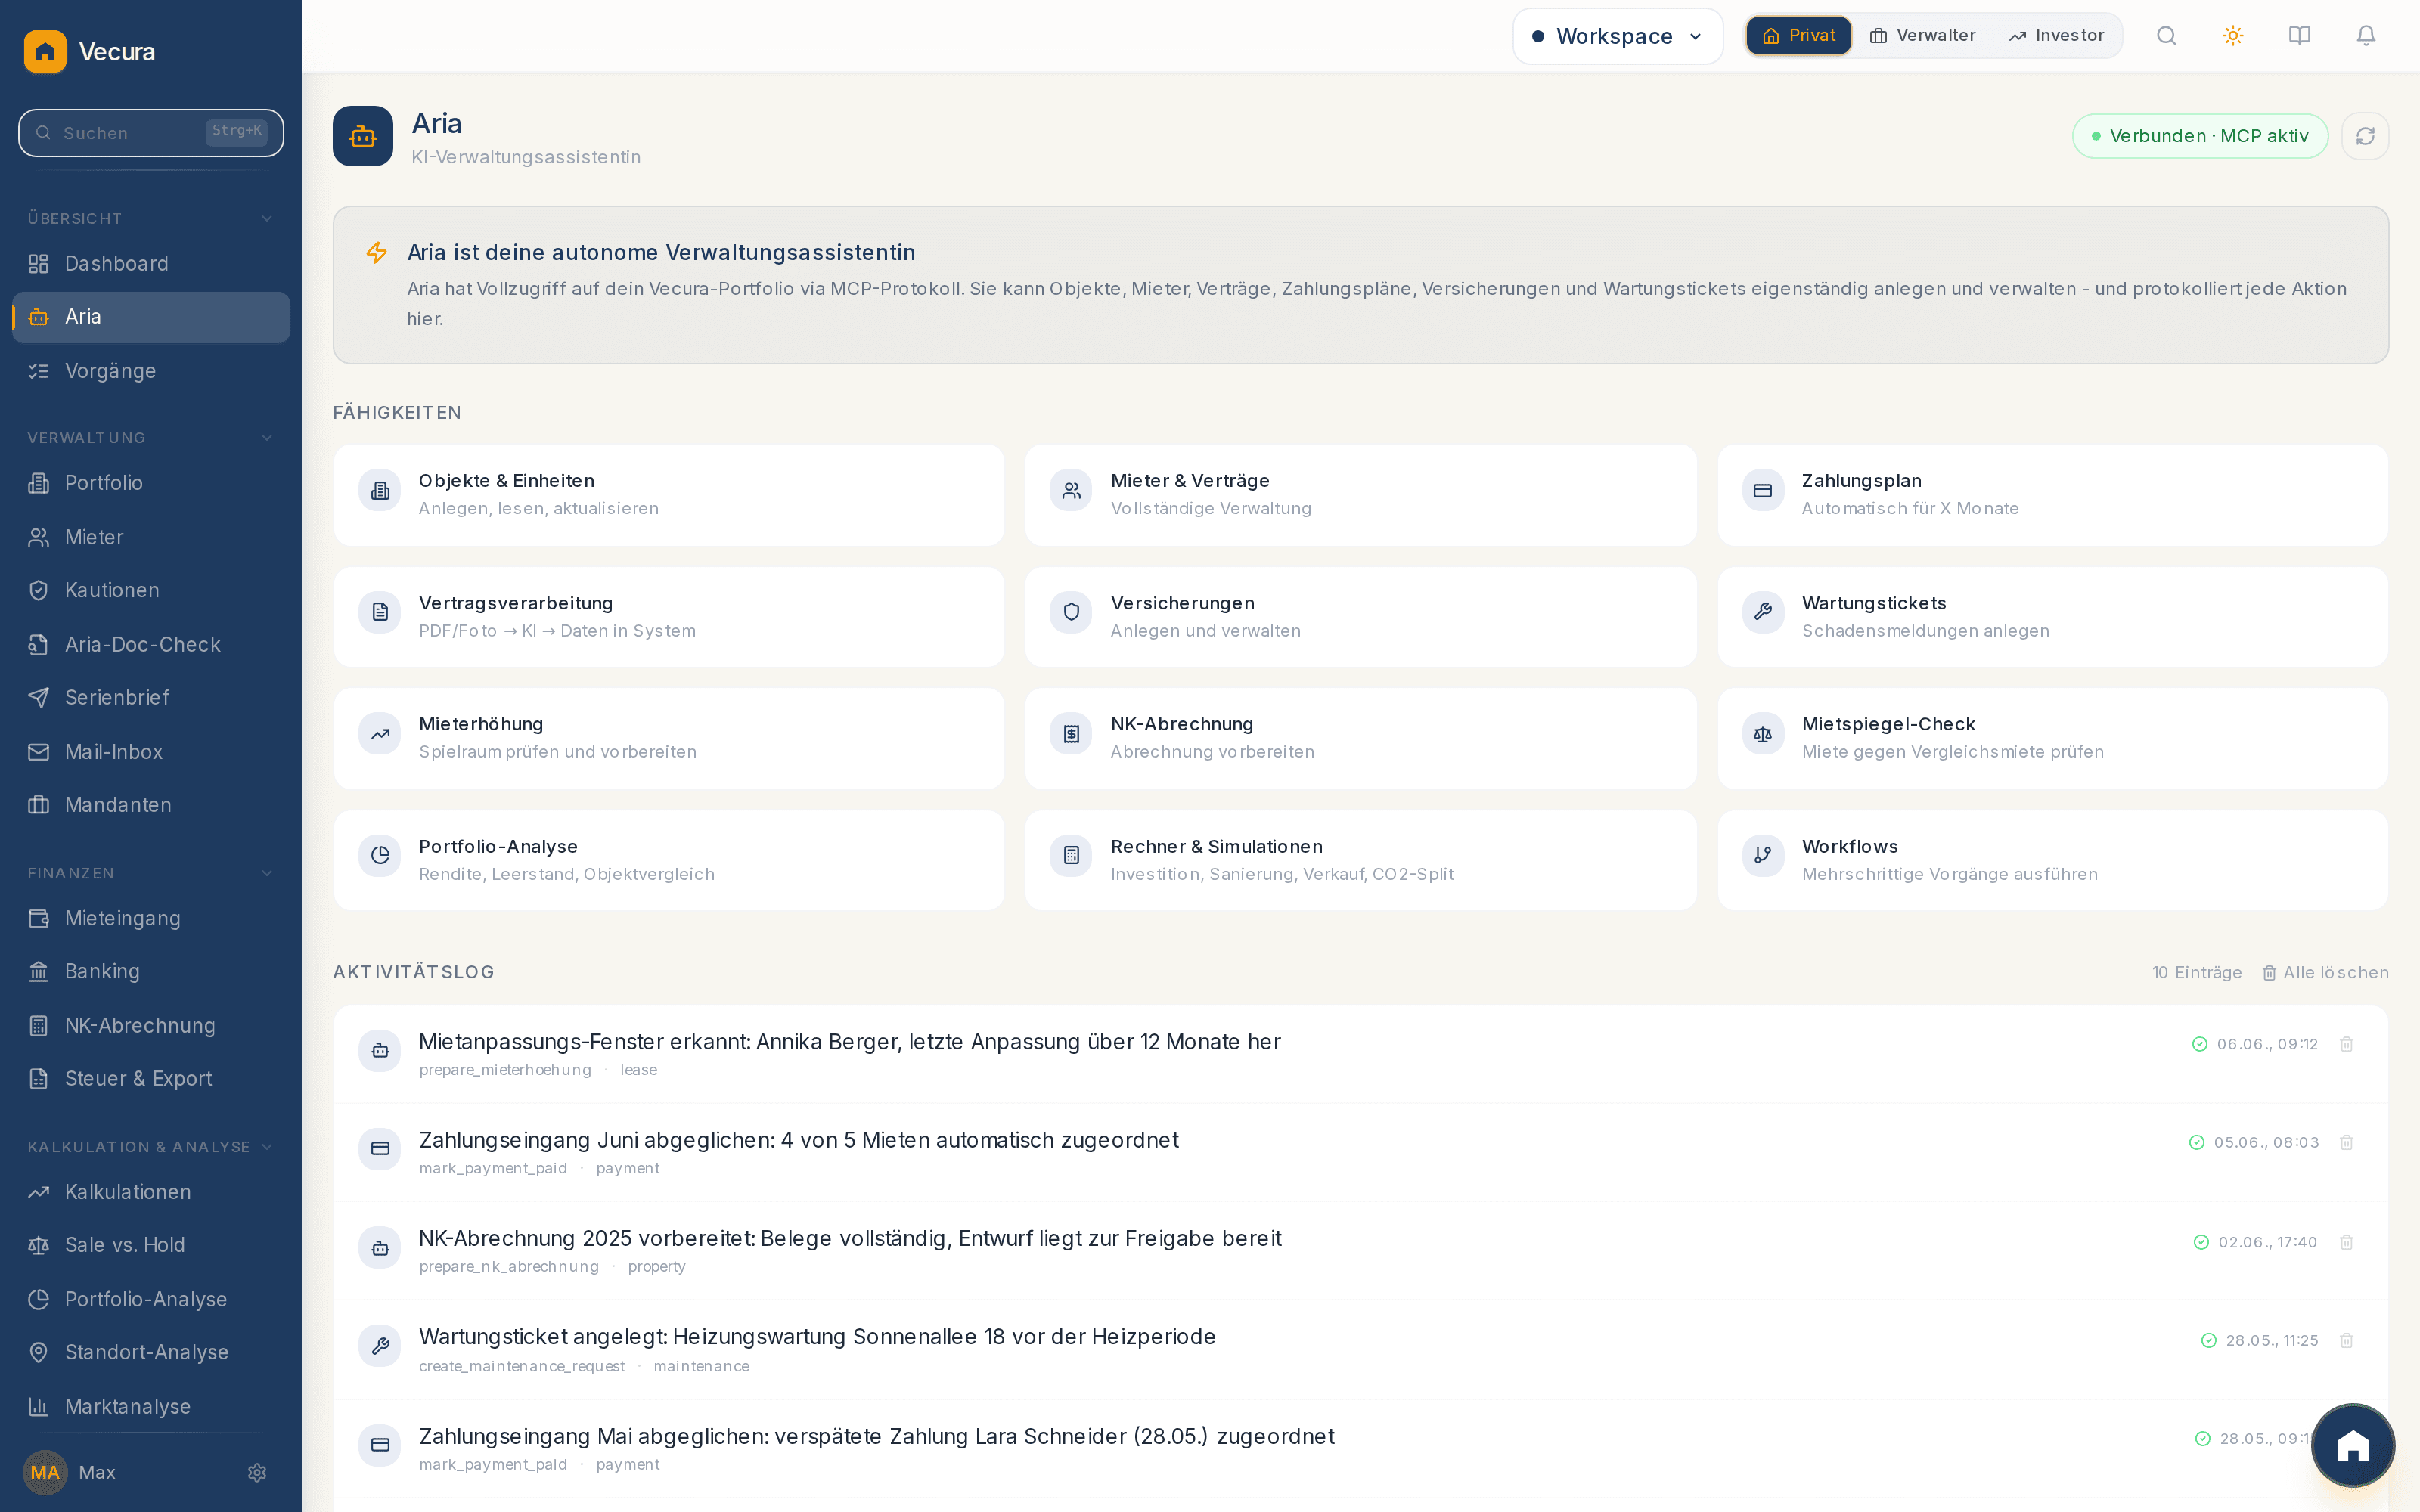Click the Vecura house logo icon

pyautogui.click(x=45, y=51)
